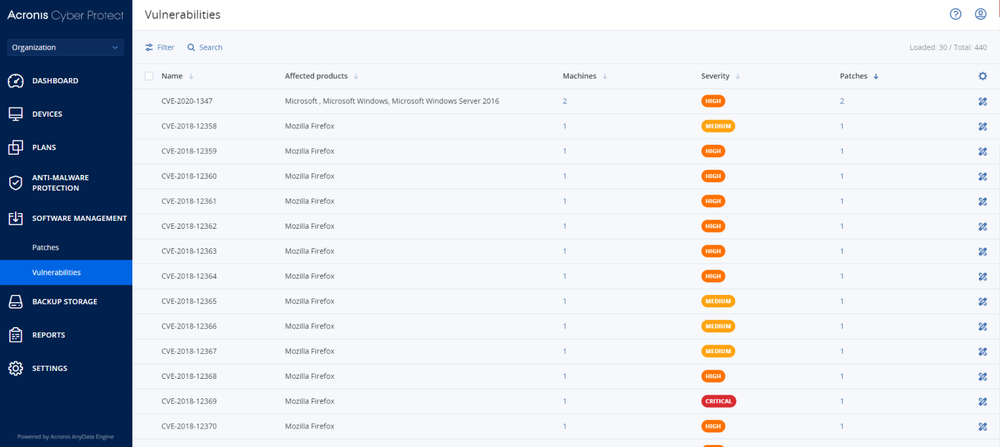Click remediation icon for CVE-2018-12365 row
Viewport: 1000px width, 447px height.
click(x=982, y=301)
